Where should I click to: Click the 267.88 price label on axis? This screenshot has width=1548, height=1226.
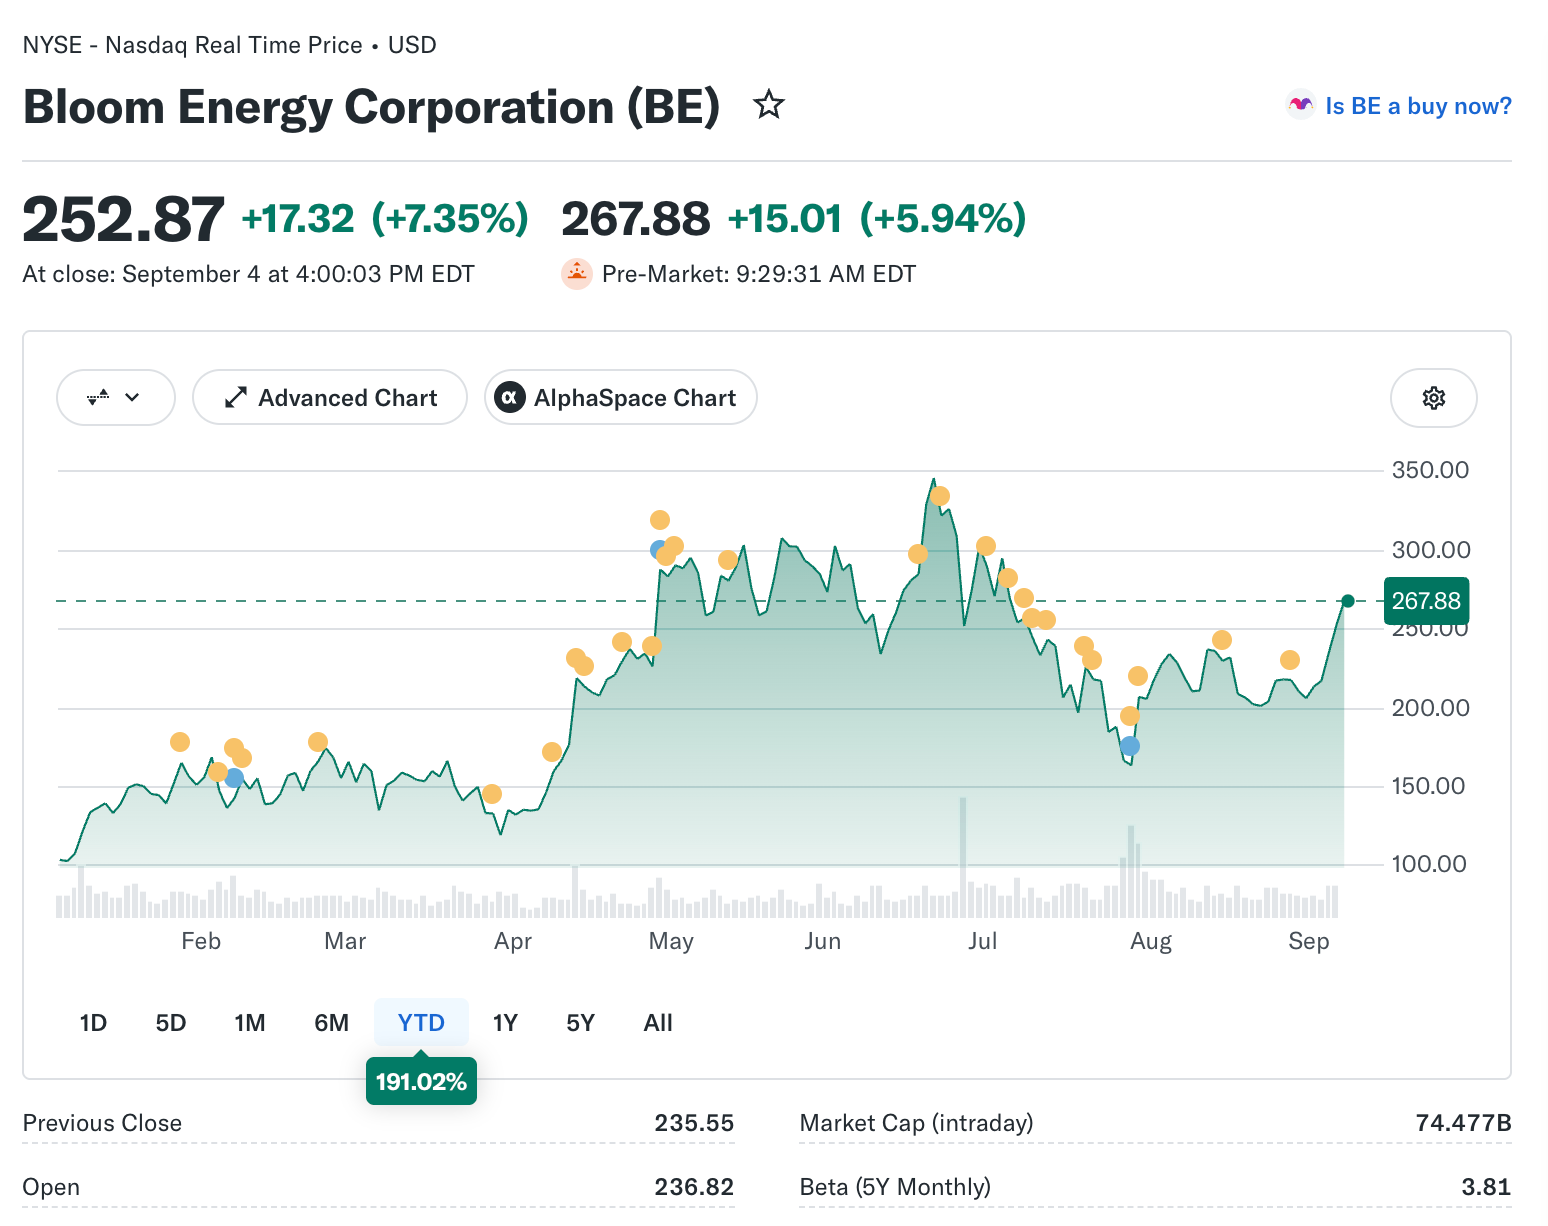tap(1426, 601)
